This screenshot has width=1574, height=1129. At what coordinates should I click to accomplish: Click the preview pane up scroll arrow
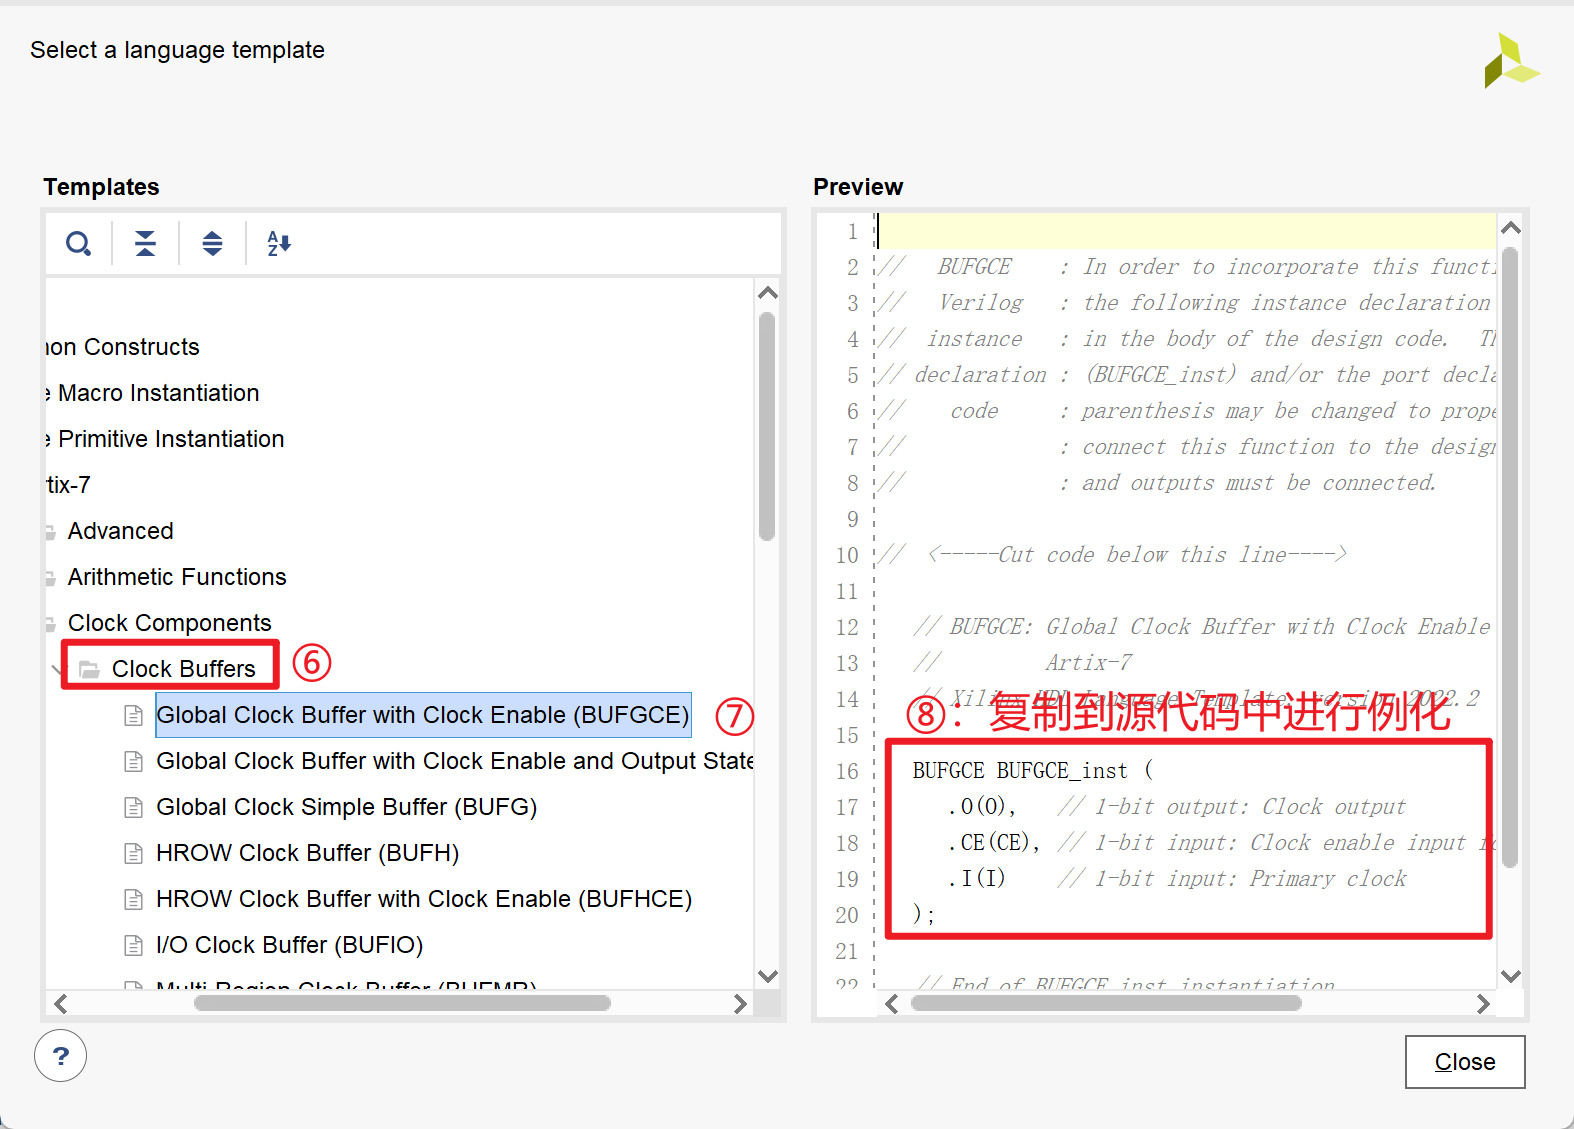click(x=1511, y=228)
